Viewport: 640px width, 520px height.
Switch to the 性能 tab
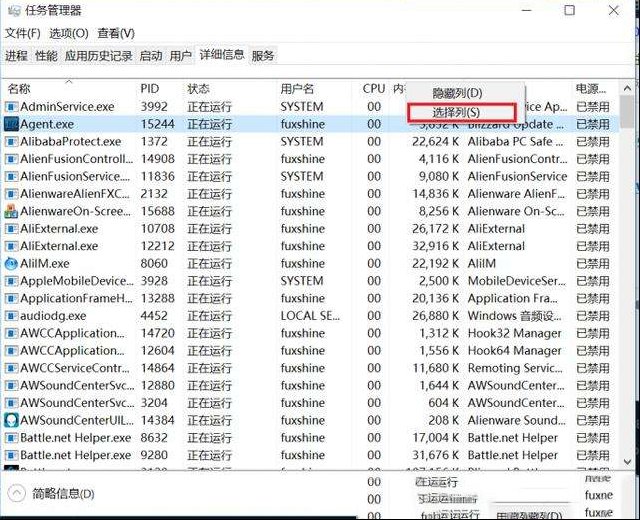[x=46, y=56]
